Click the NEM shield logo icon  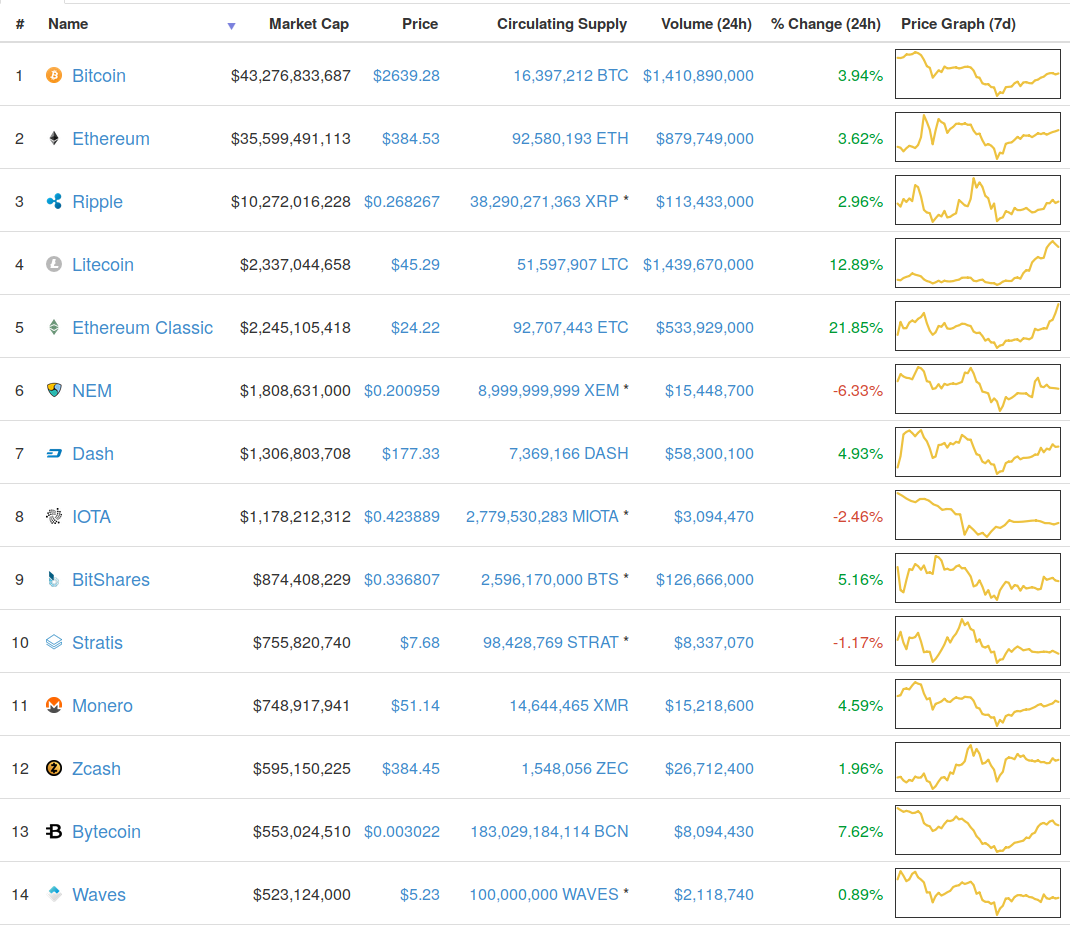[54, 390]
